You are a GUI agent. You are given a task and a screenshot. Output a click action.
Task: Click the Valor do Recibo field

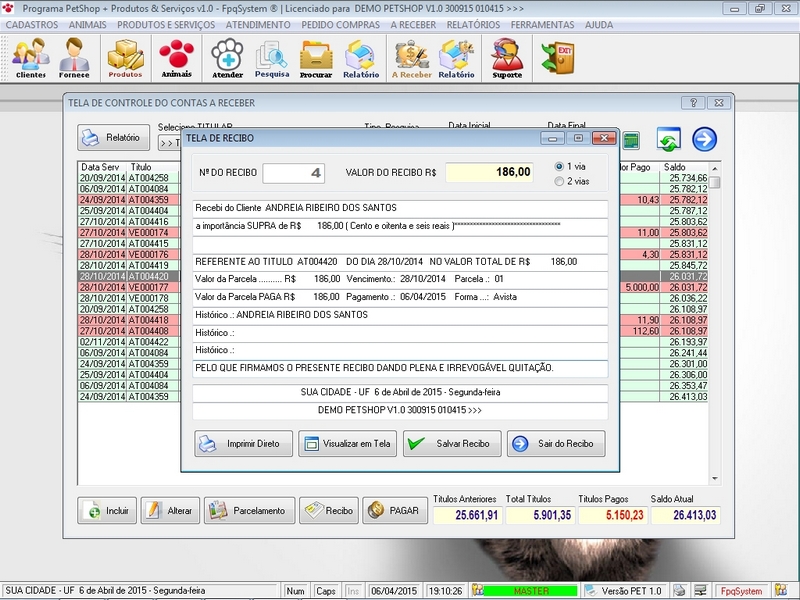[489, 172]
